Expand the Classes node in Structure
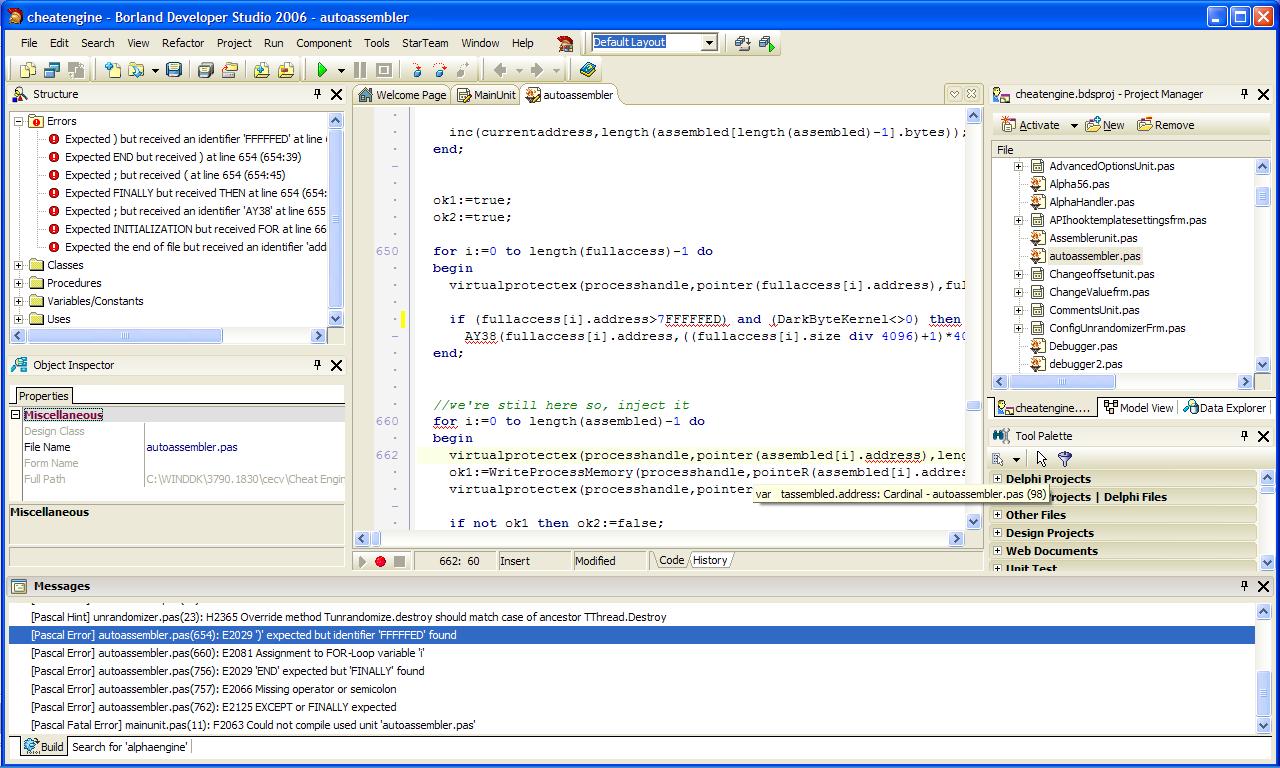Viewport: 1280px width, 768px height. pos(19,265)
